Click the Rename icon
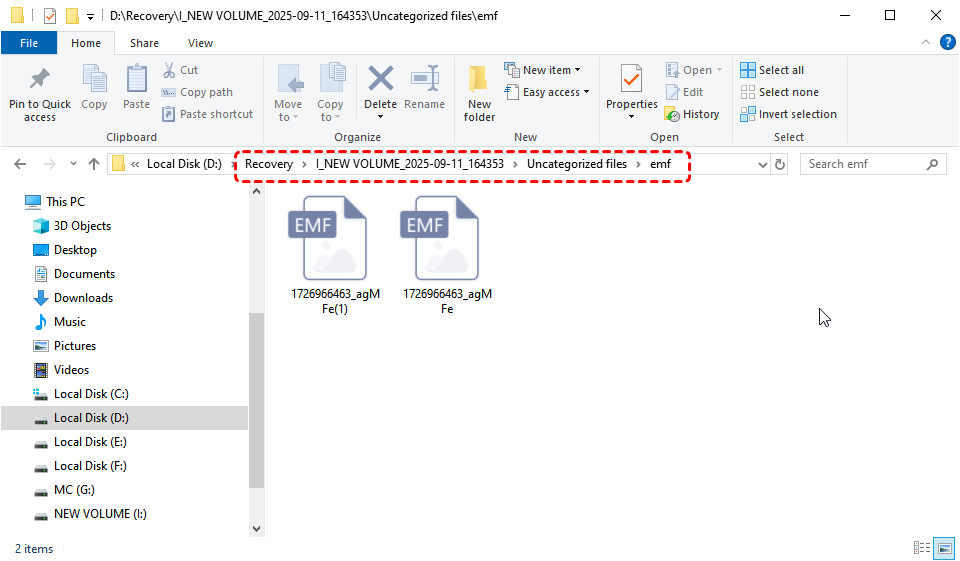Viewport: 960px width, 561px height. point(425,78)
